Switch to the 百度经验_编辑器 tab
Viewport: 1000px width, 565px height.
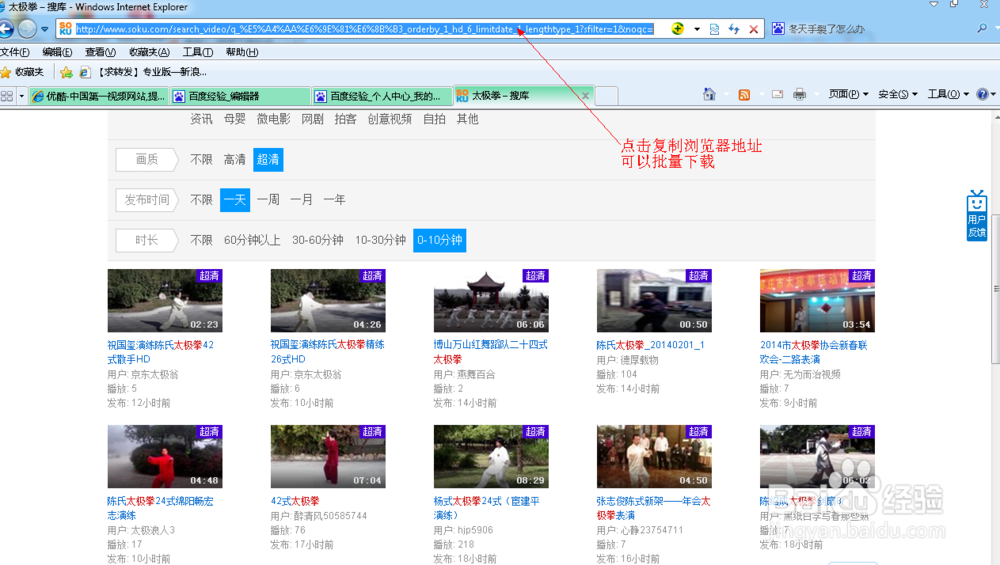pyautogui.click(x=241, y=96)
